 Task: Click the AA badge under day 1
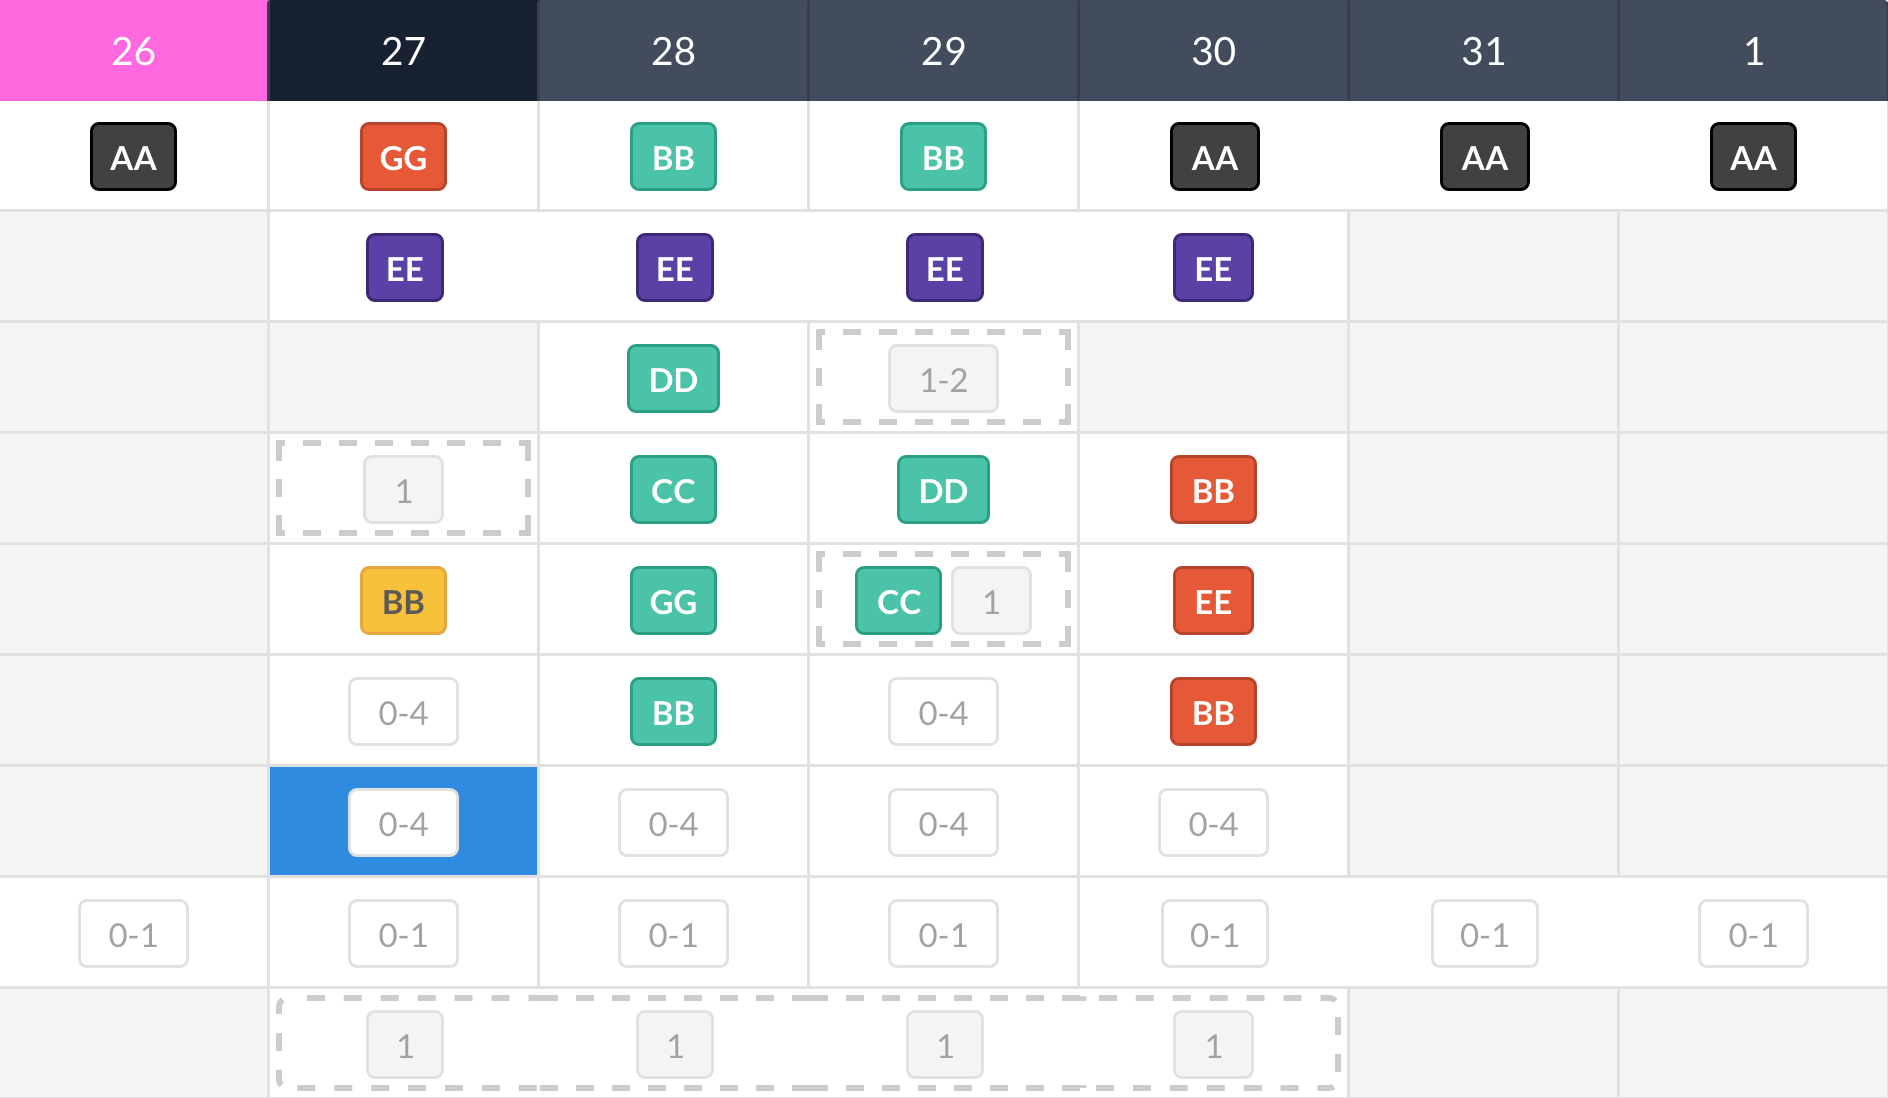coord(1753,157)
